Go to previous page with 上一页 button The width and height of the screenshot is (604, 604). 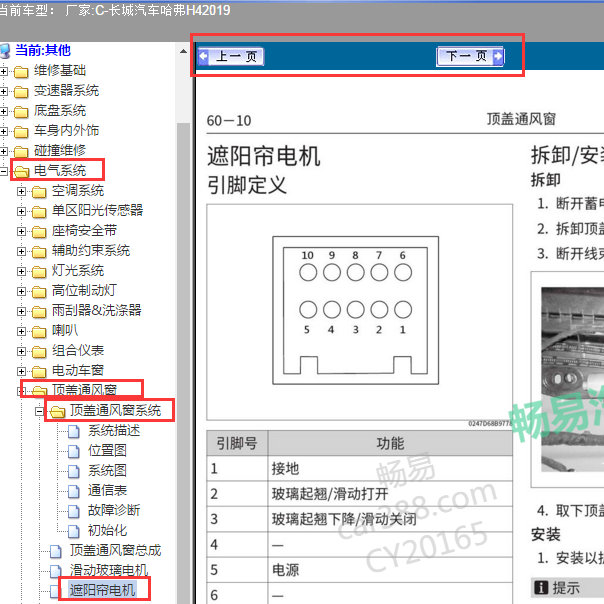point(231,57)
